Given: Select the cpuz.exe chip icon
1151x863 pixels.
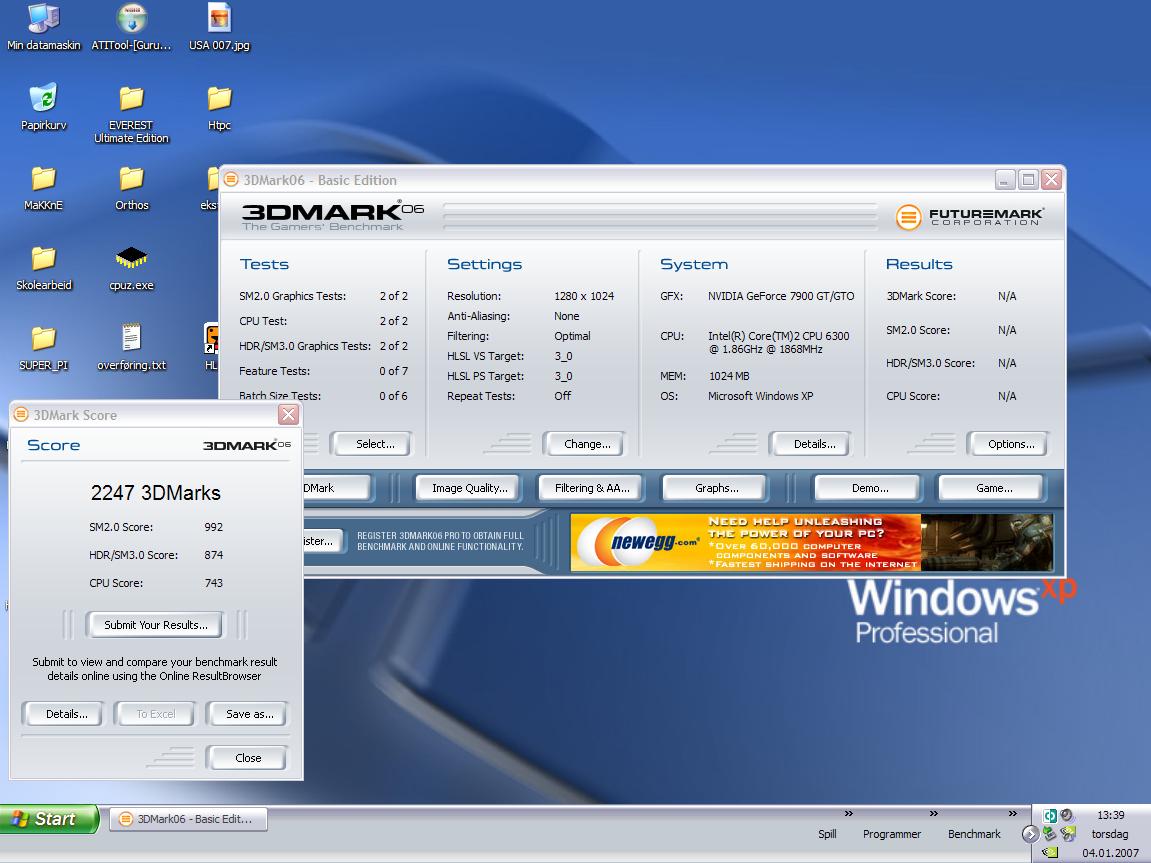Looking at the screenshot, I should click(131, 268).
